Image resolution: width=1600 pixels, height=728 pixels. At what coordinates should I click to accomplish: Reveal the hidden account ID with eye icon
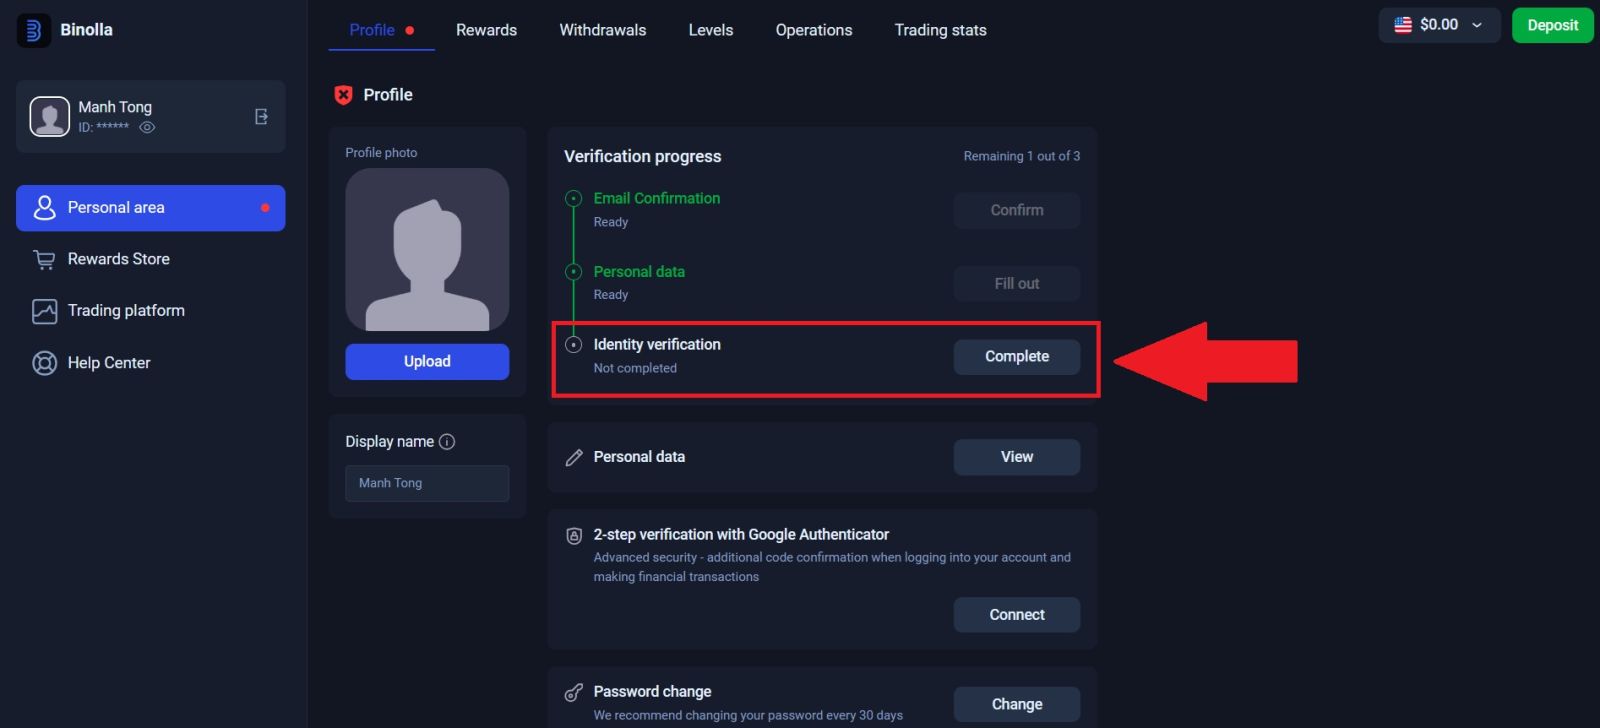146,127
